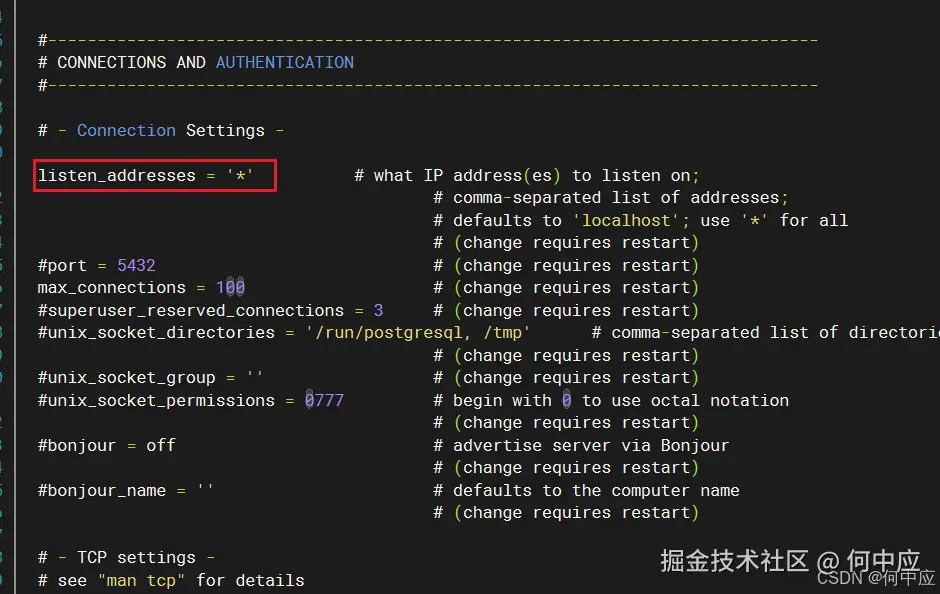
Task: Click the #unix_socket_permissions setting name
Action: point(156,400)
